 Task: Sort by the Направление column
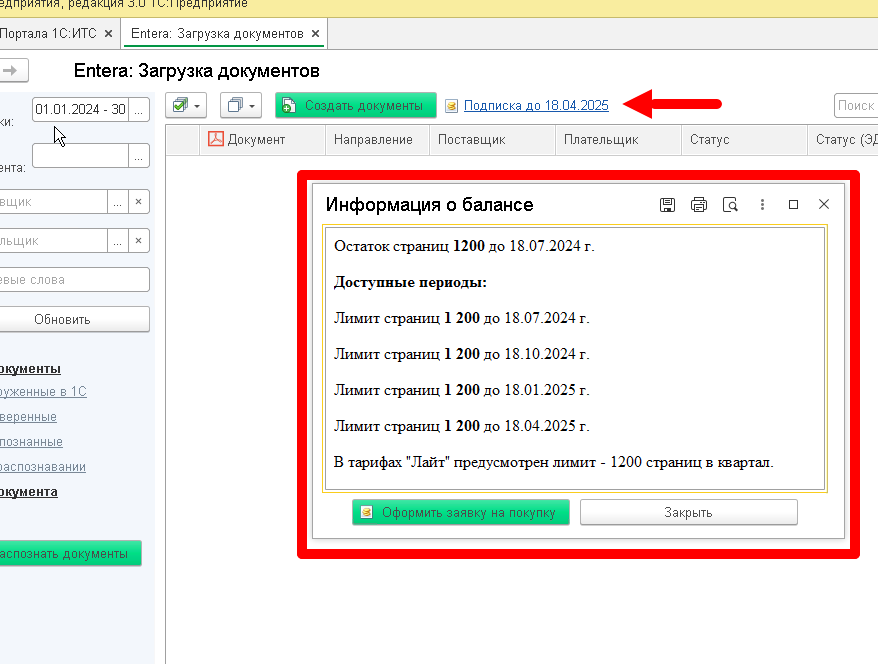pos(377,139)
